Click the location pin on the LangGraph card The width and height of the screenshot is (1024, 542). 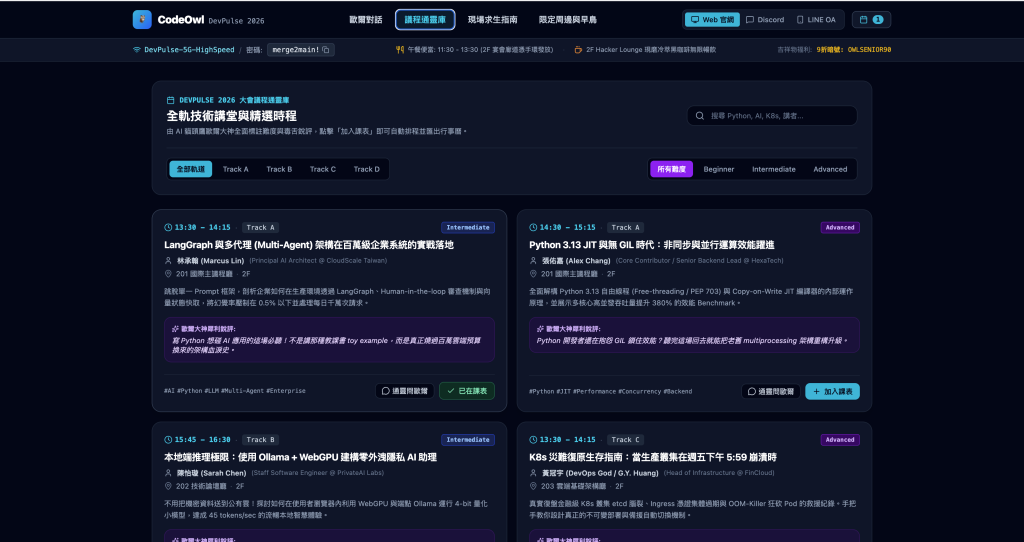(x=168, y=274)
